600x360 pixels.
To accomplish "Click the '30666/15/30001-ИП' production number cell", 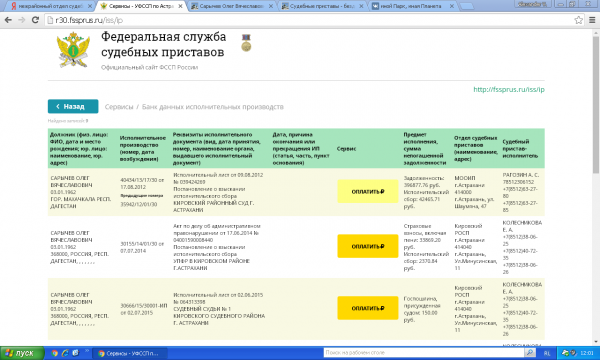I will pos(143,309).
